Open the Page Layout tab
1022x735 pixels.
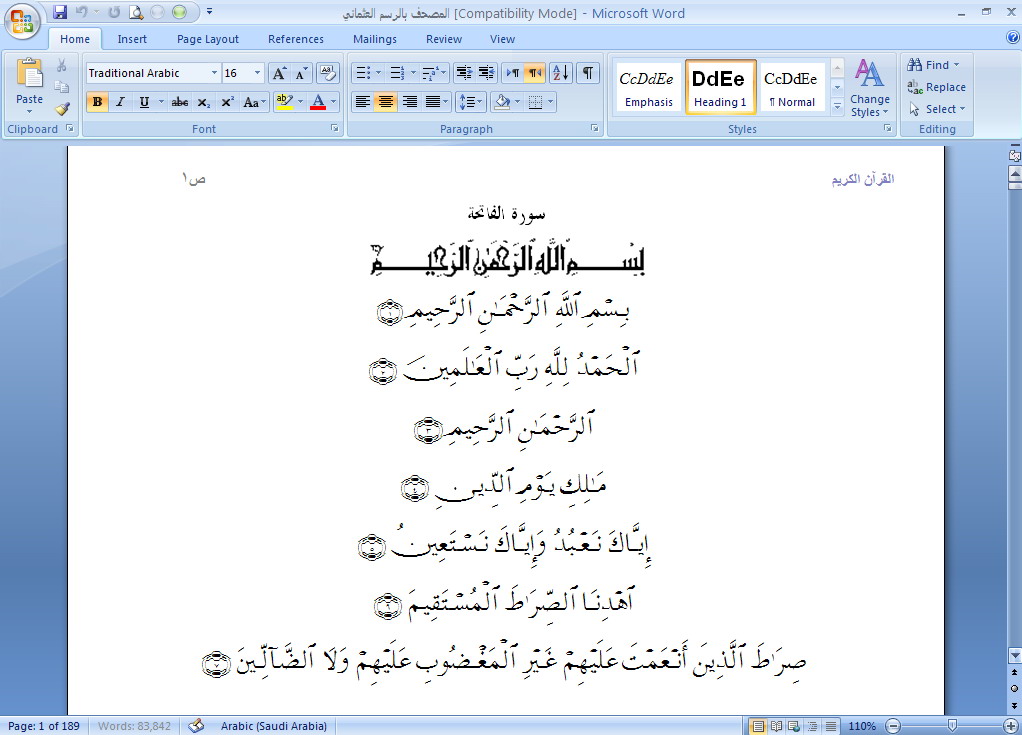tap(208, 39)
